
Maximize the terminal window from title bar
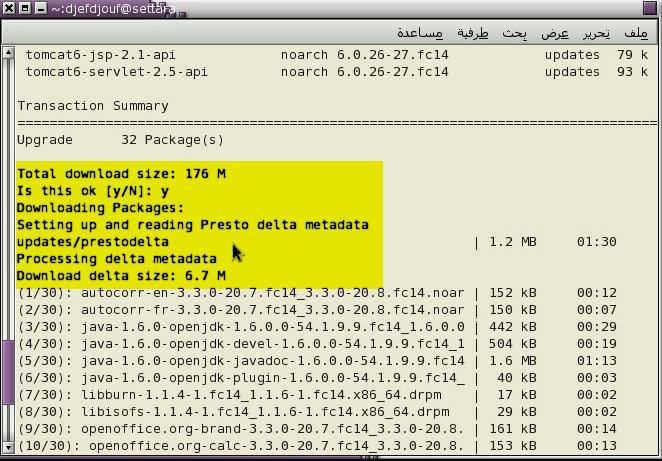pos(25,8)
